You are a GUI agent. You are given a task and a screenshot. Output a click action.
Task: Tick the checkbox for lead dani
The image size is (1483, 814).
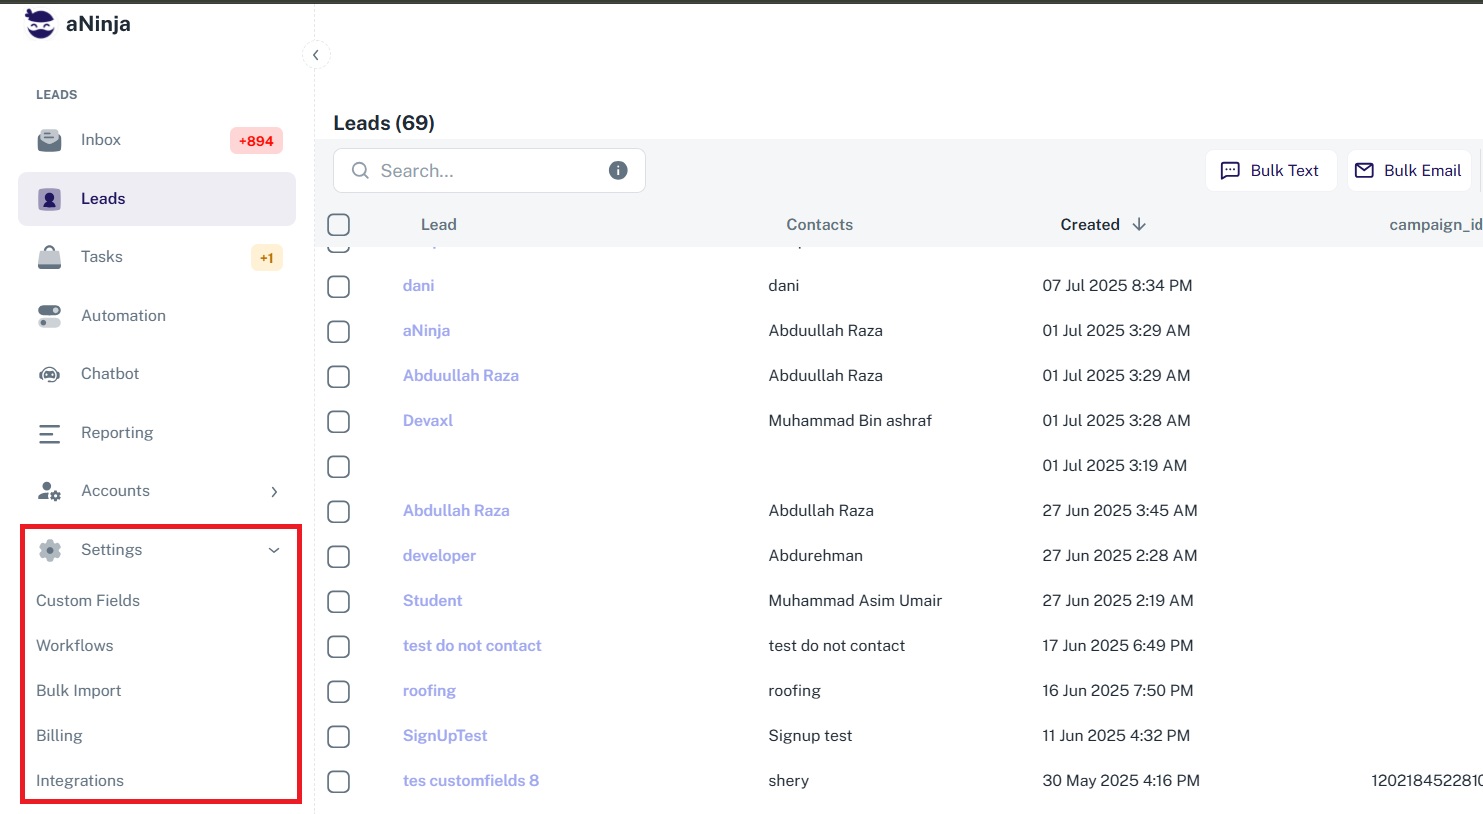coord(339,287)
